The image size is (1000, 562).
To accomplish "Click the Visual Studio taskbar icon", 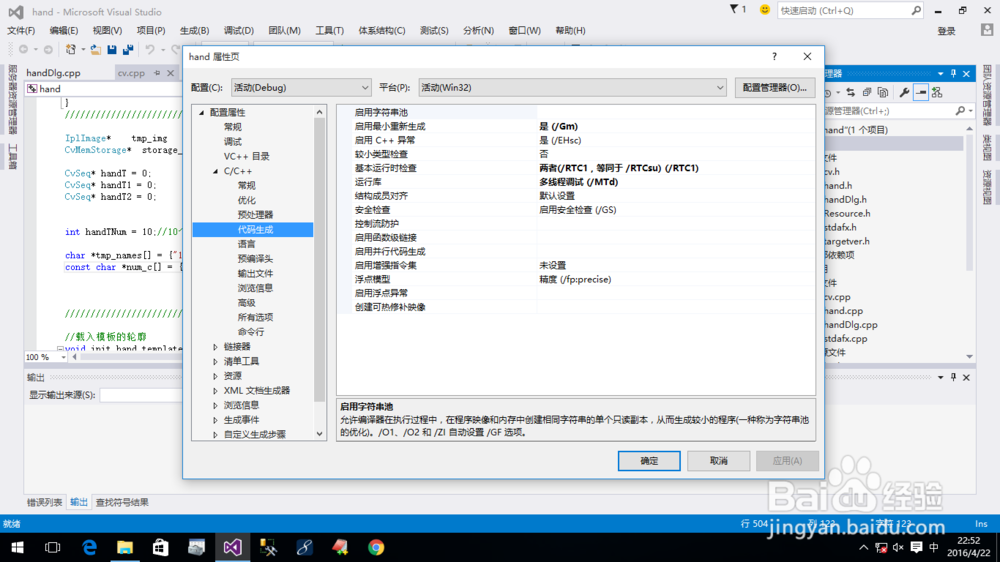I will pyautogui.click(x=232, y=547).
